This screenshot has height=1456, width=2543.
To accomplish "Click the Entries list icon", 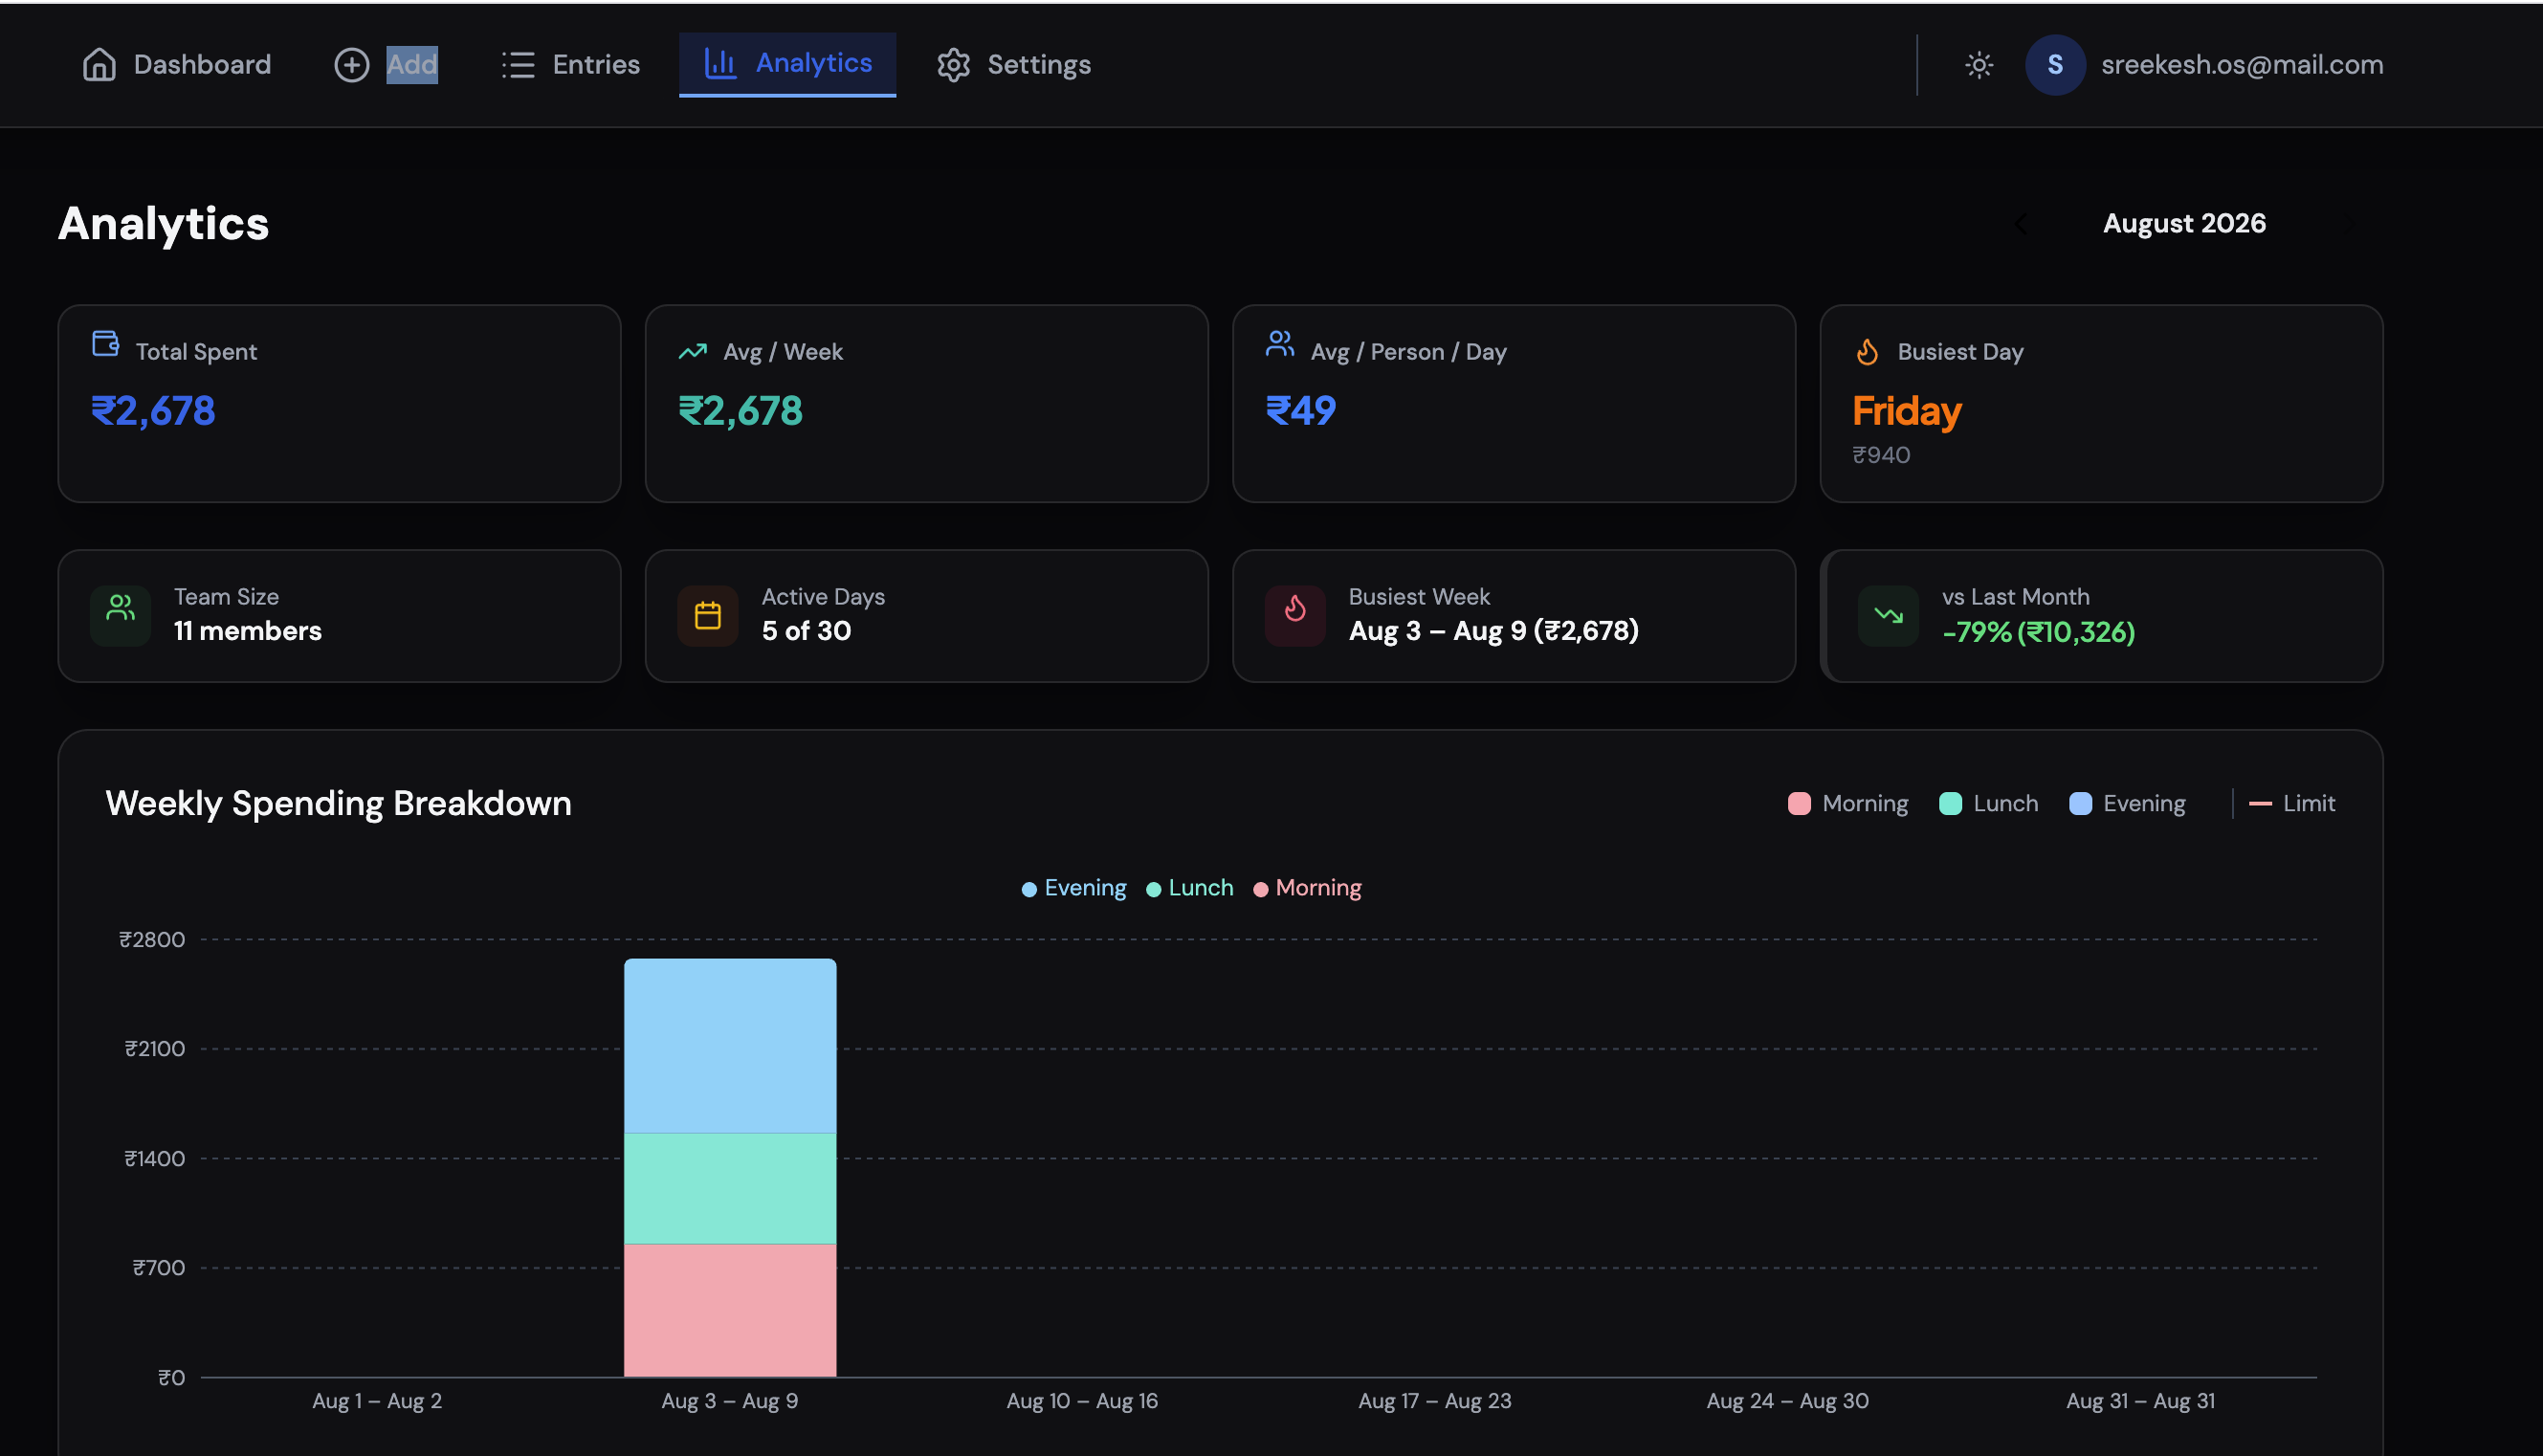I will (x=518, y=65).
